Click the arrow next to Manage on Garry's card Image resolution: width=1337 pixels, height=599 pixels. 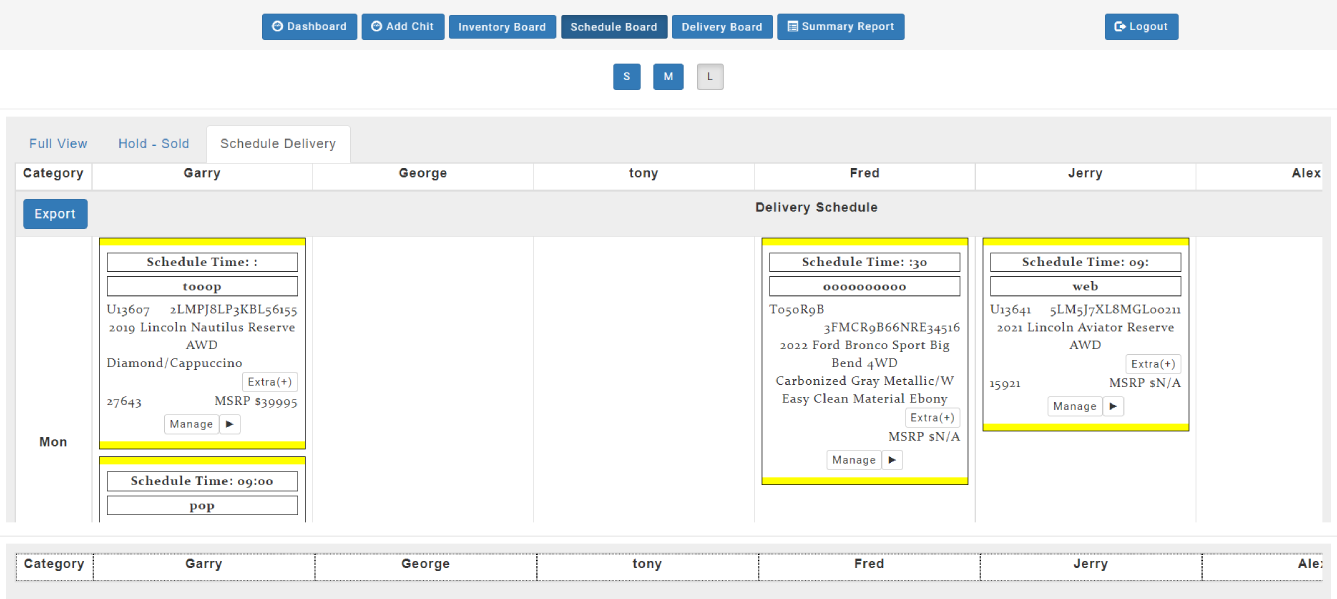coord(230,424)
